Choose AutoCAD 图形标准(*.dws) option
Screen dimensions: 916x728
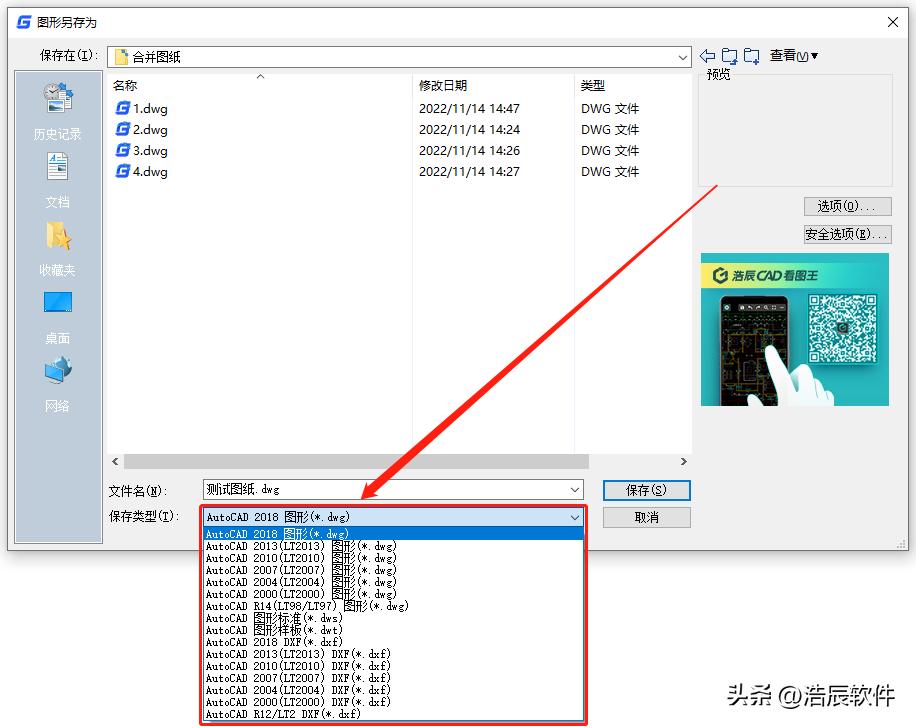(394, 618)
